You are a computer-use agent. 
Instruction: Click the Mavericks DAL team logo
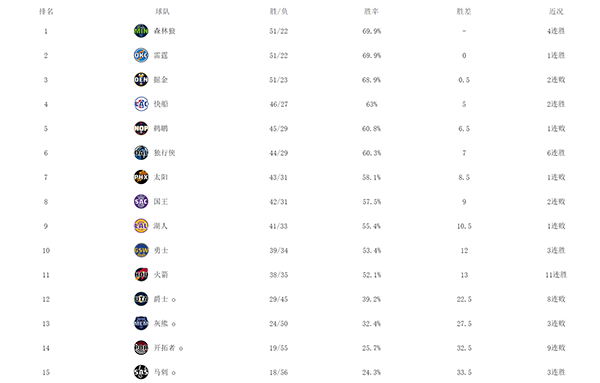(141, 153)
